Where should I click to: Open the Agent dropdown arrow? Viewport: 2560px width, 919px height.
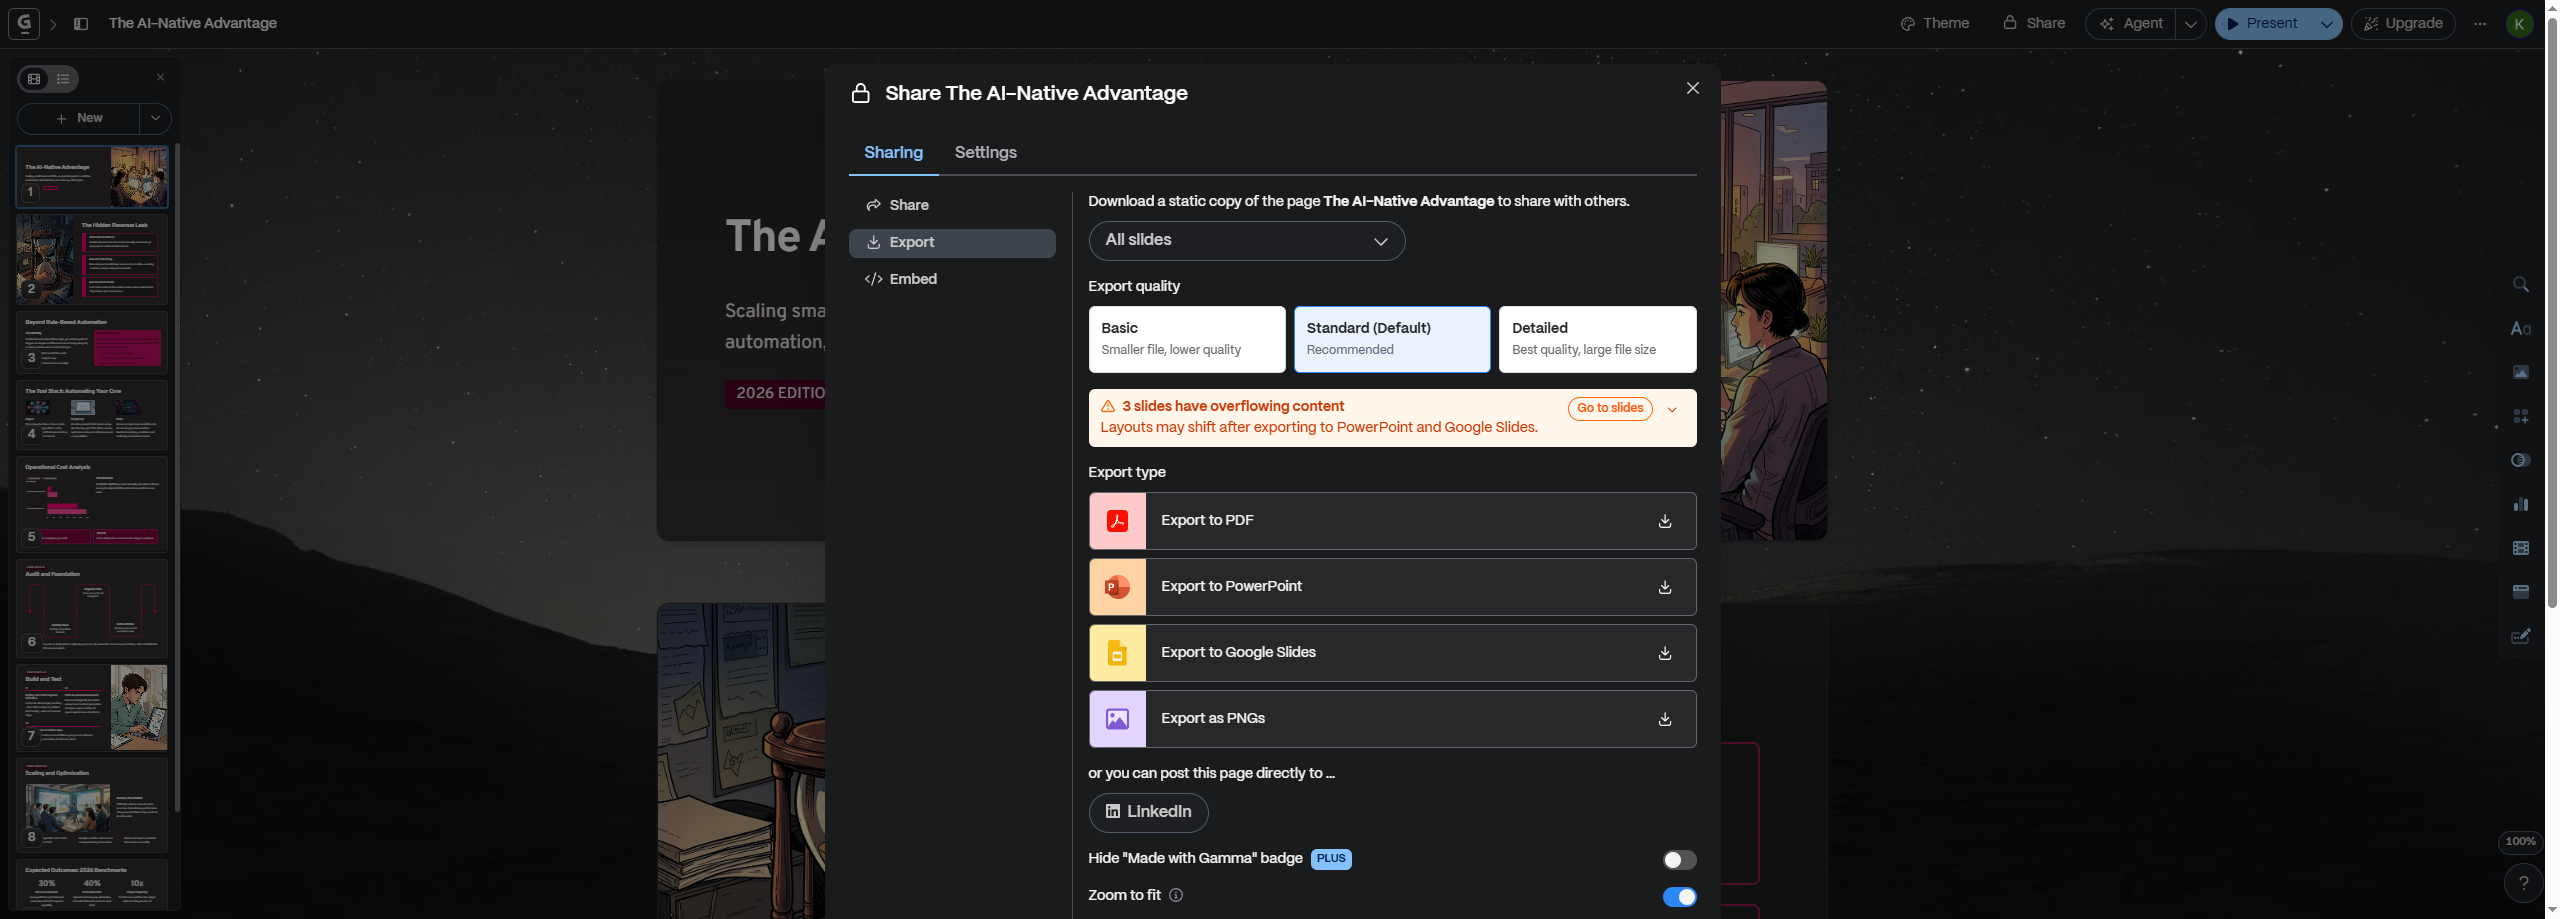[x=2190, y=24]
